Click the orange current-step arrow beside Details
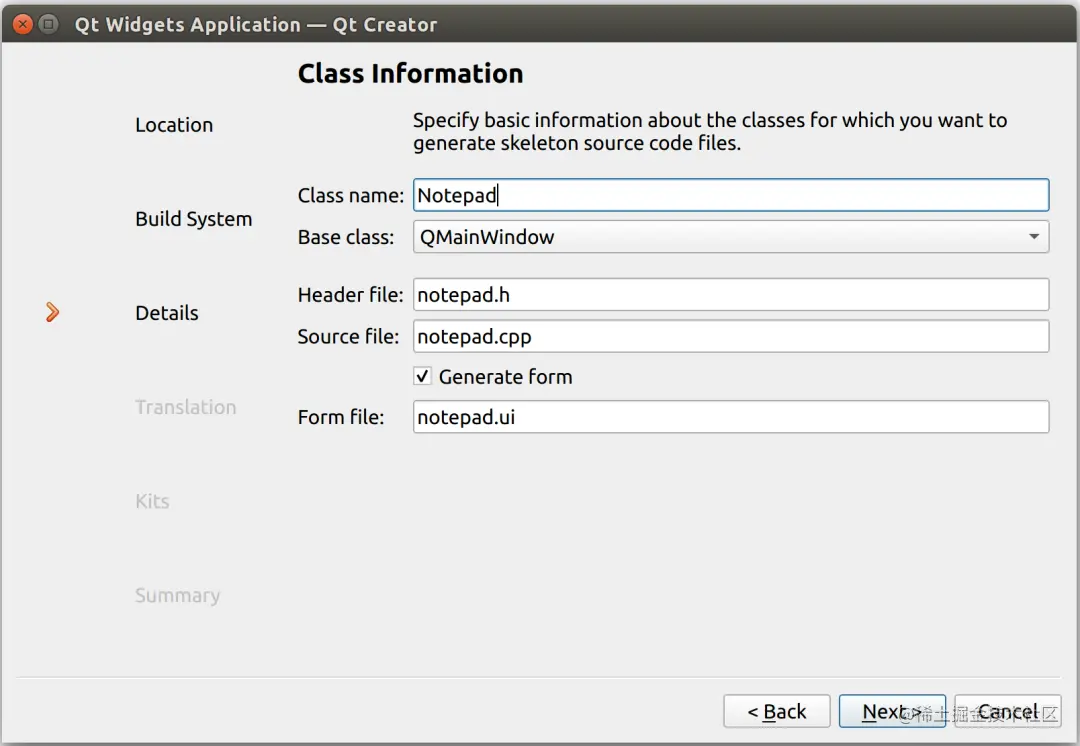1080x746 pixels. [53, 313]
